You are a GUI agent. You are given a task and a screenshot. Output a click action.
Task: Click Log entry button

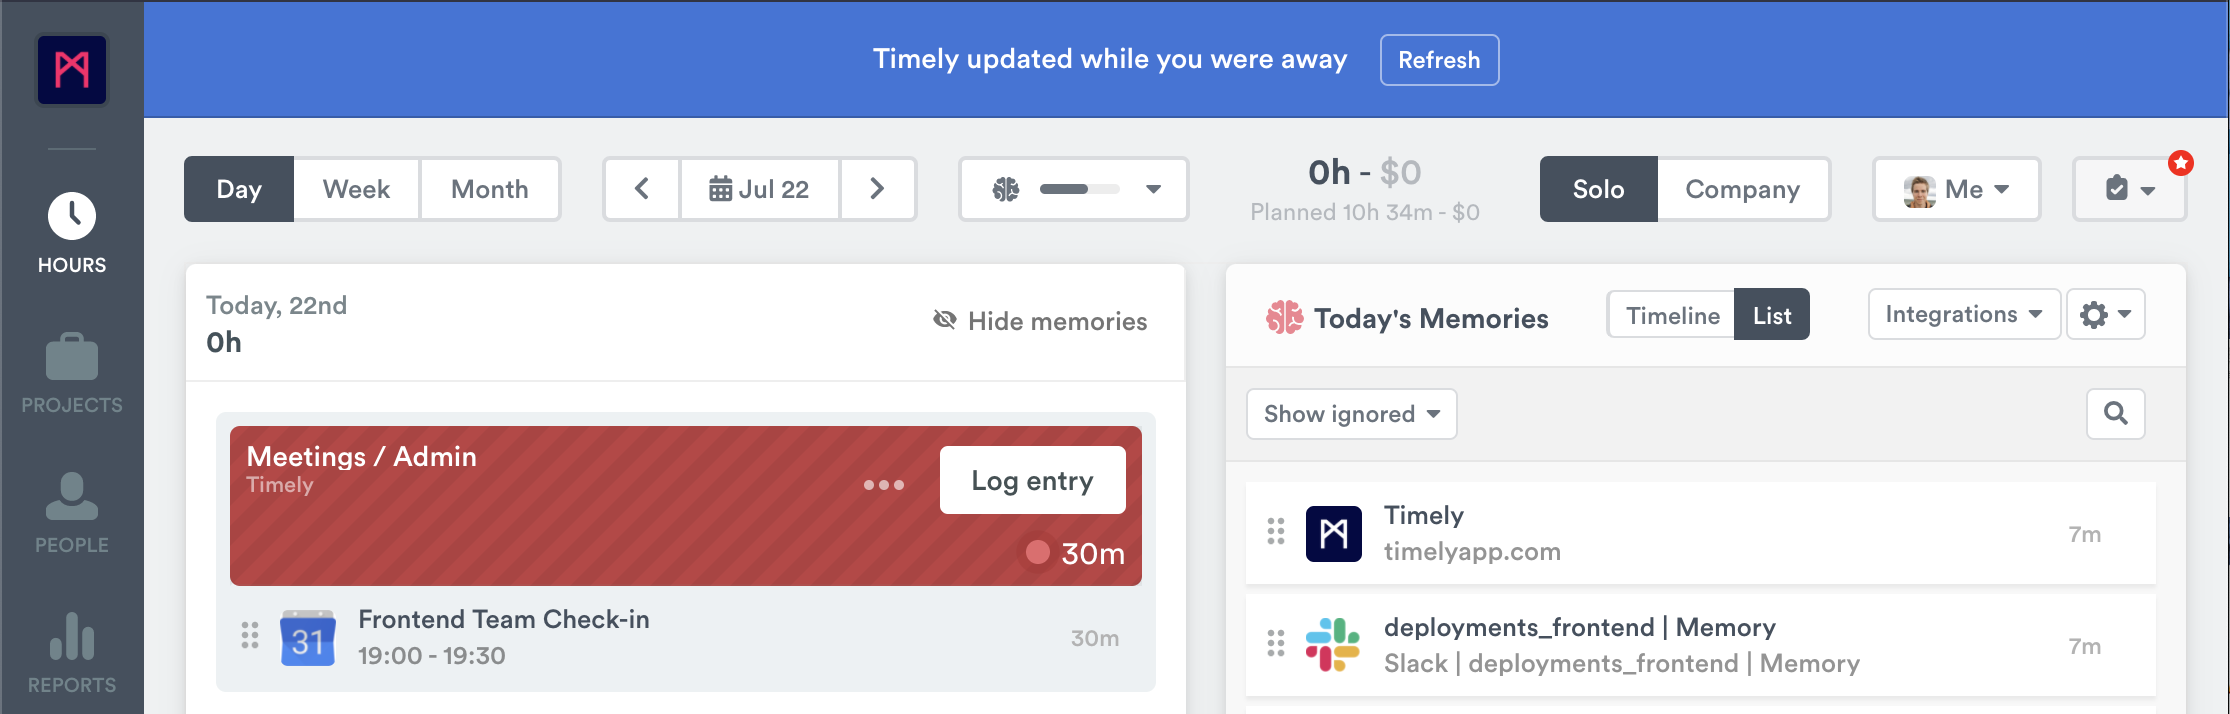click(1032, 481)
